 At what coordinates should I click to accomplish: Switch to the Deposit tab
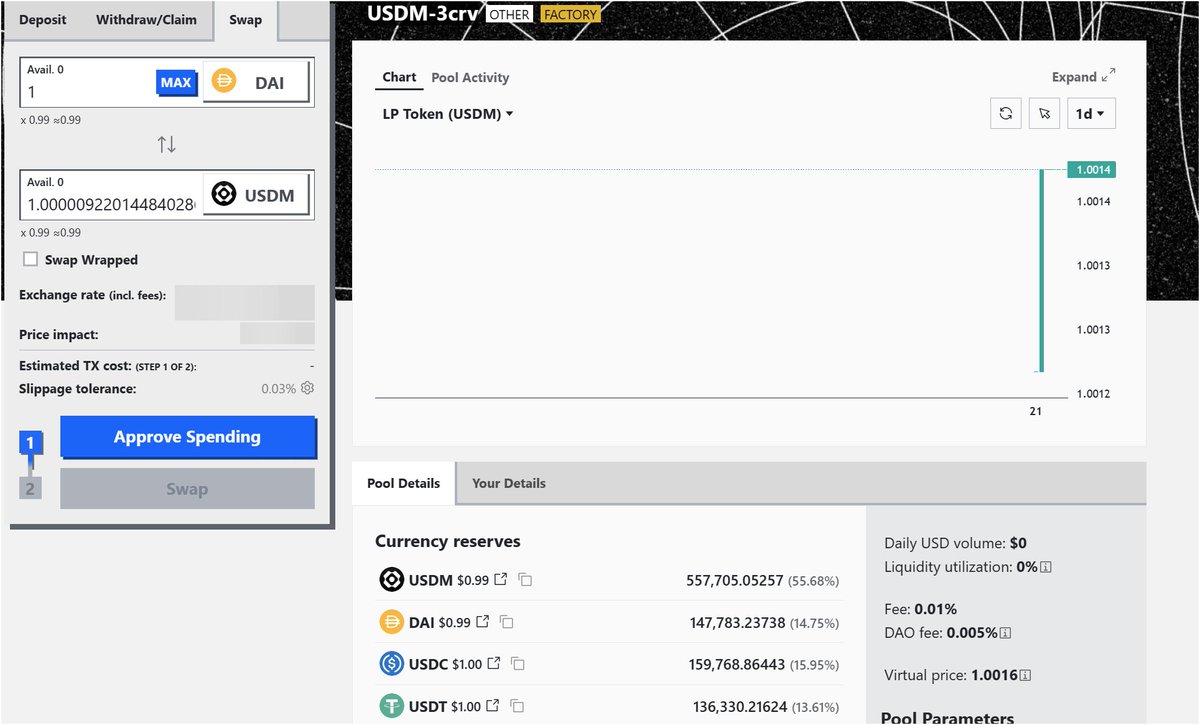[x=43, y=20]
